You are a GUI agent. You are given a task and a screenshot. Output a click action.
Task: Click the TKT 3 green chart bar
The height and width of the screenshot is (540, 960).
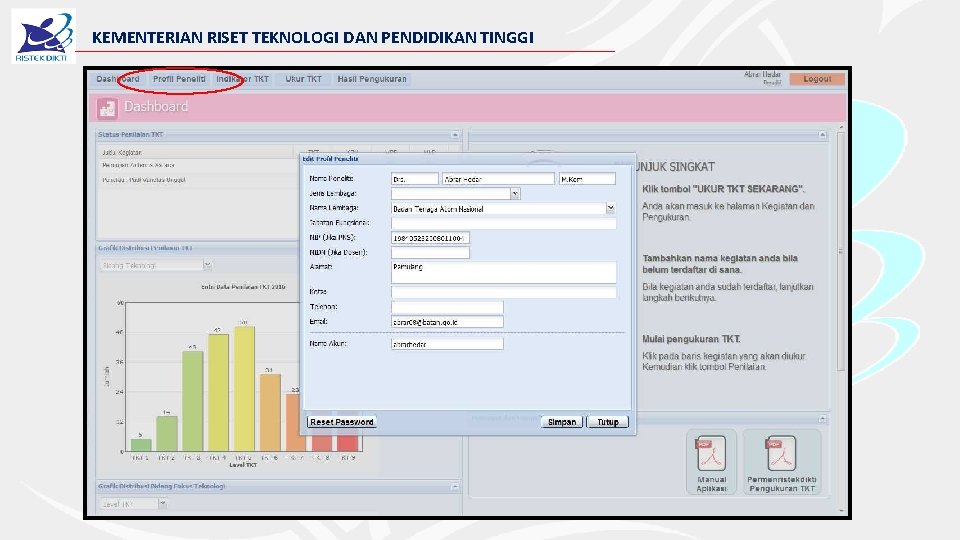(x=192, y=402)
